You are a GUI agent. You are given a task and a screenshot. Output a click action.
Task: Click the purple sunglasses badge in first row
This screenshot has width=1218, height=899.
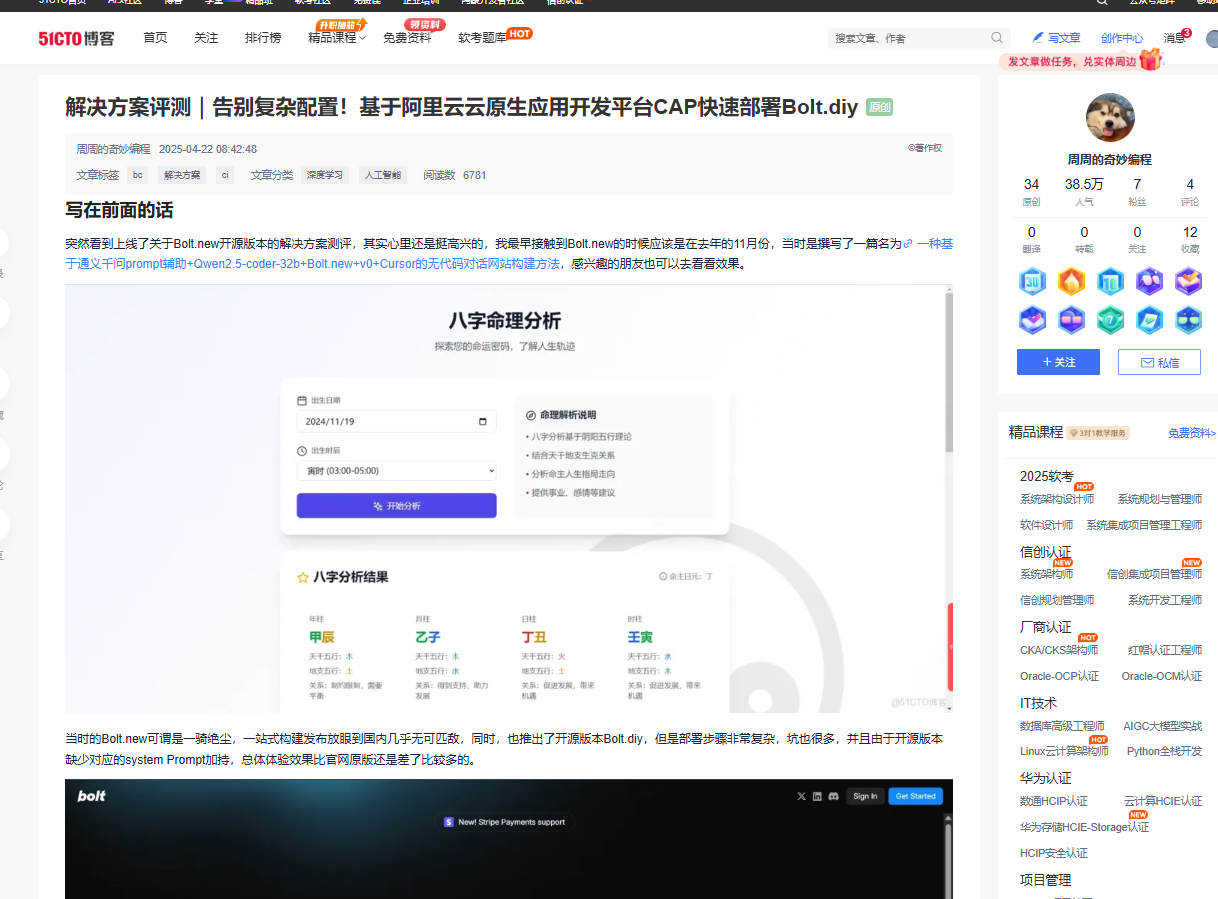[x=1149, y=281]
